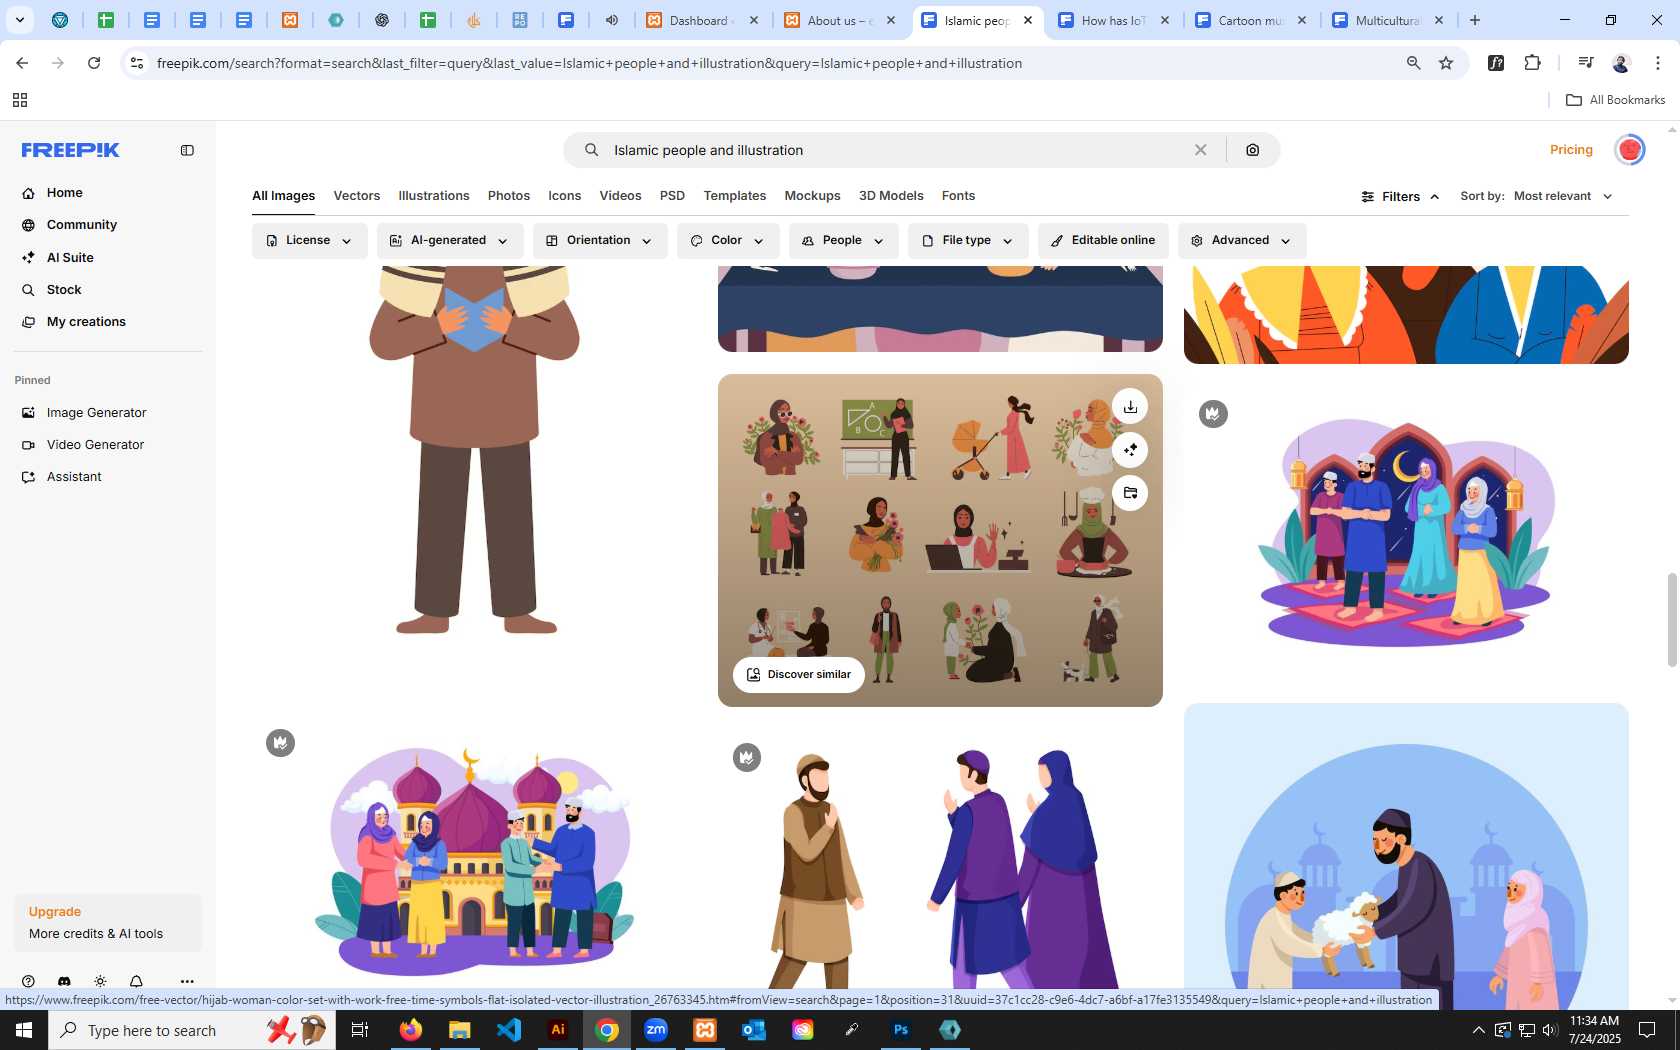The width and height of the screenshot is (1680, 1050).
Task: Click Upgrade credits card
Action: click(108, 923)
